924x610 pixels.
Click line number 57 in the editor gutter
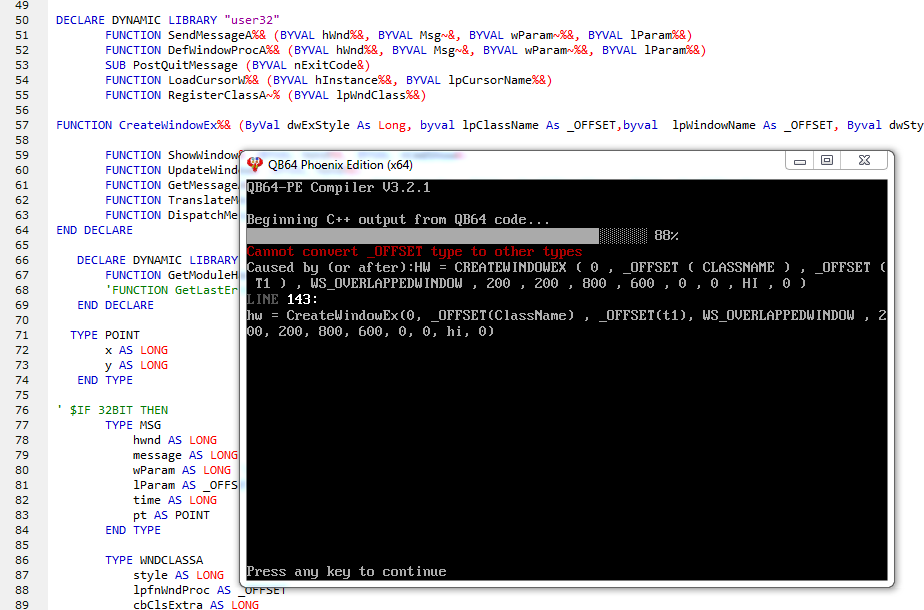(22, 125)
